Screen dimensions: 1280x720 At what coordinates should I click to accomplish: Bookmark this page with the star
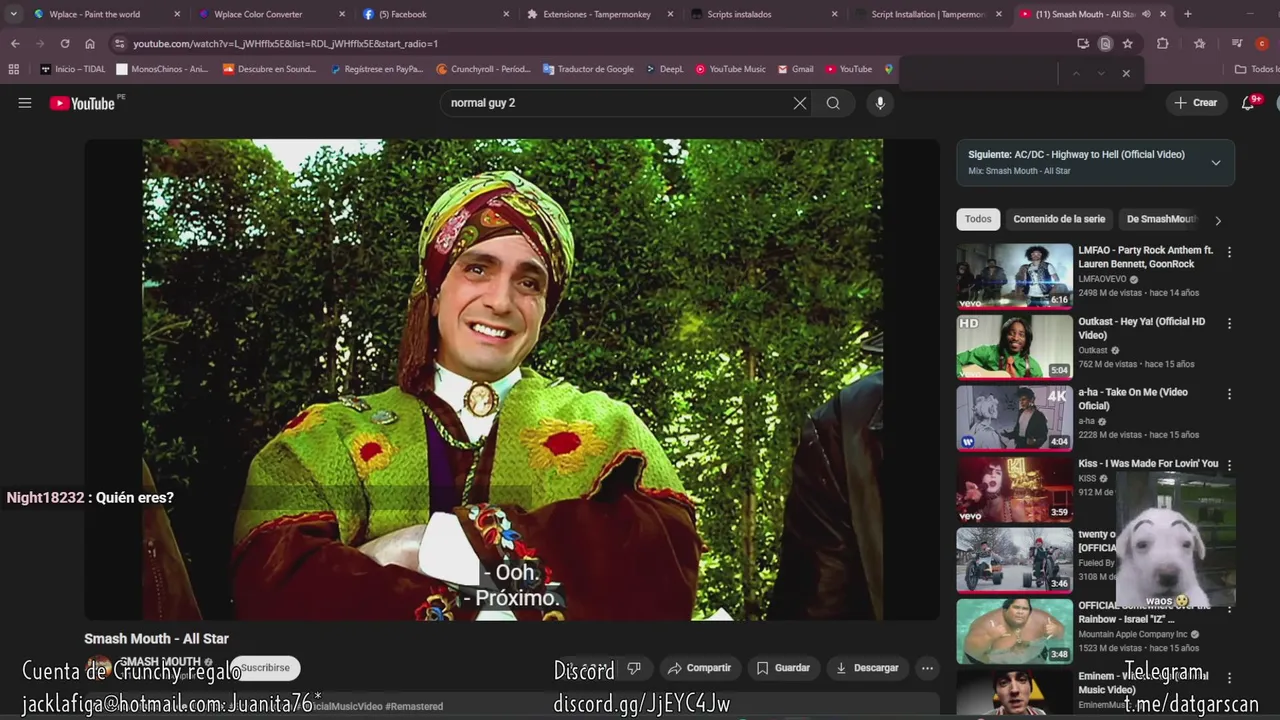(1128, 44)
